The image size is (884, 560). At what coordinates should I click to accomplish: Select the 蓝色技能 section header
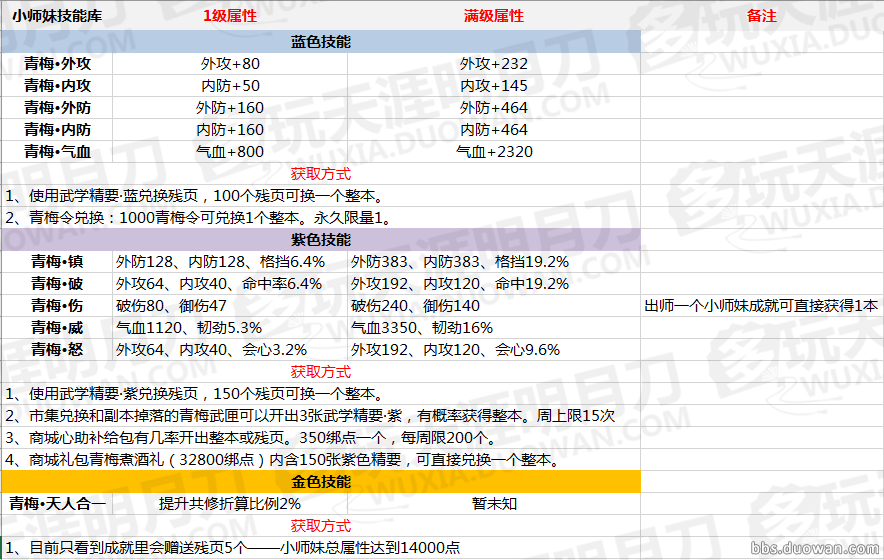click(321, 42)
